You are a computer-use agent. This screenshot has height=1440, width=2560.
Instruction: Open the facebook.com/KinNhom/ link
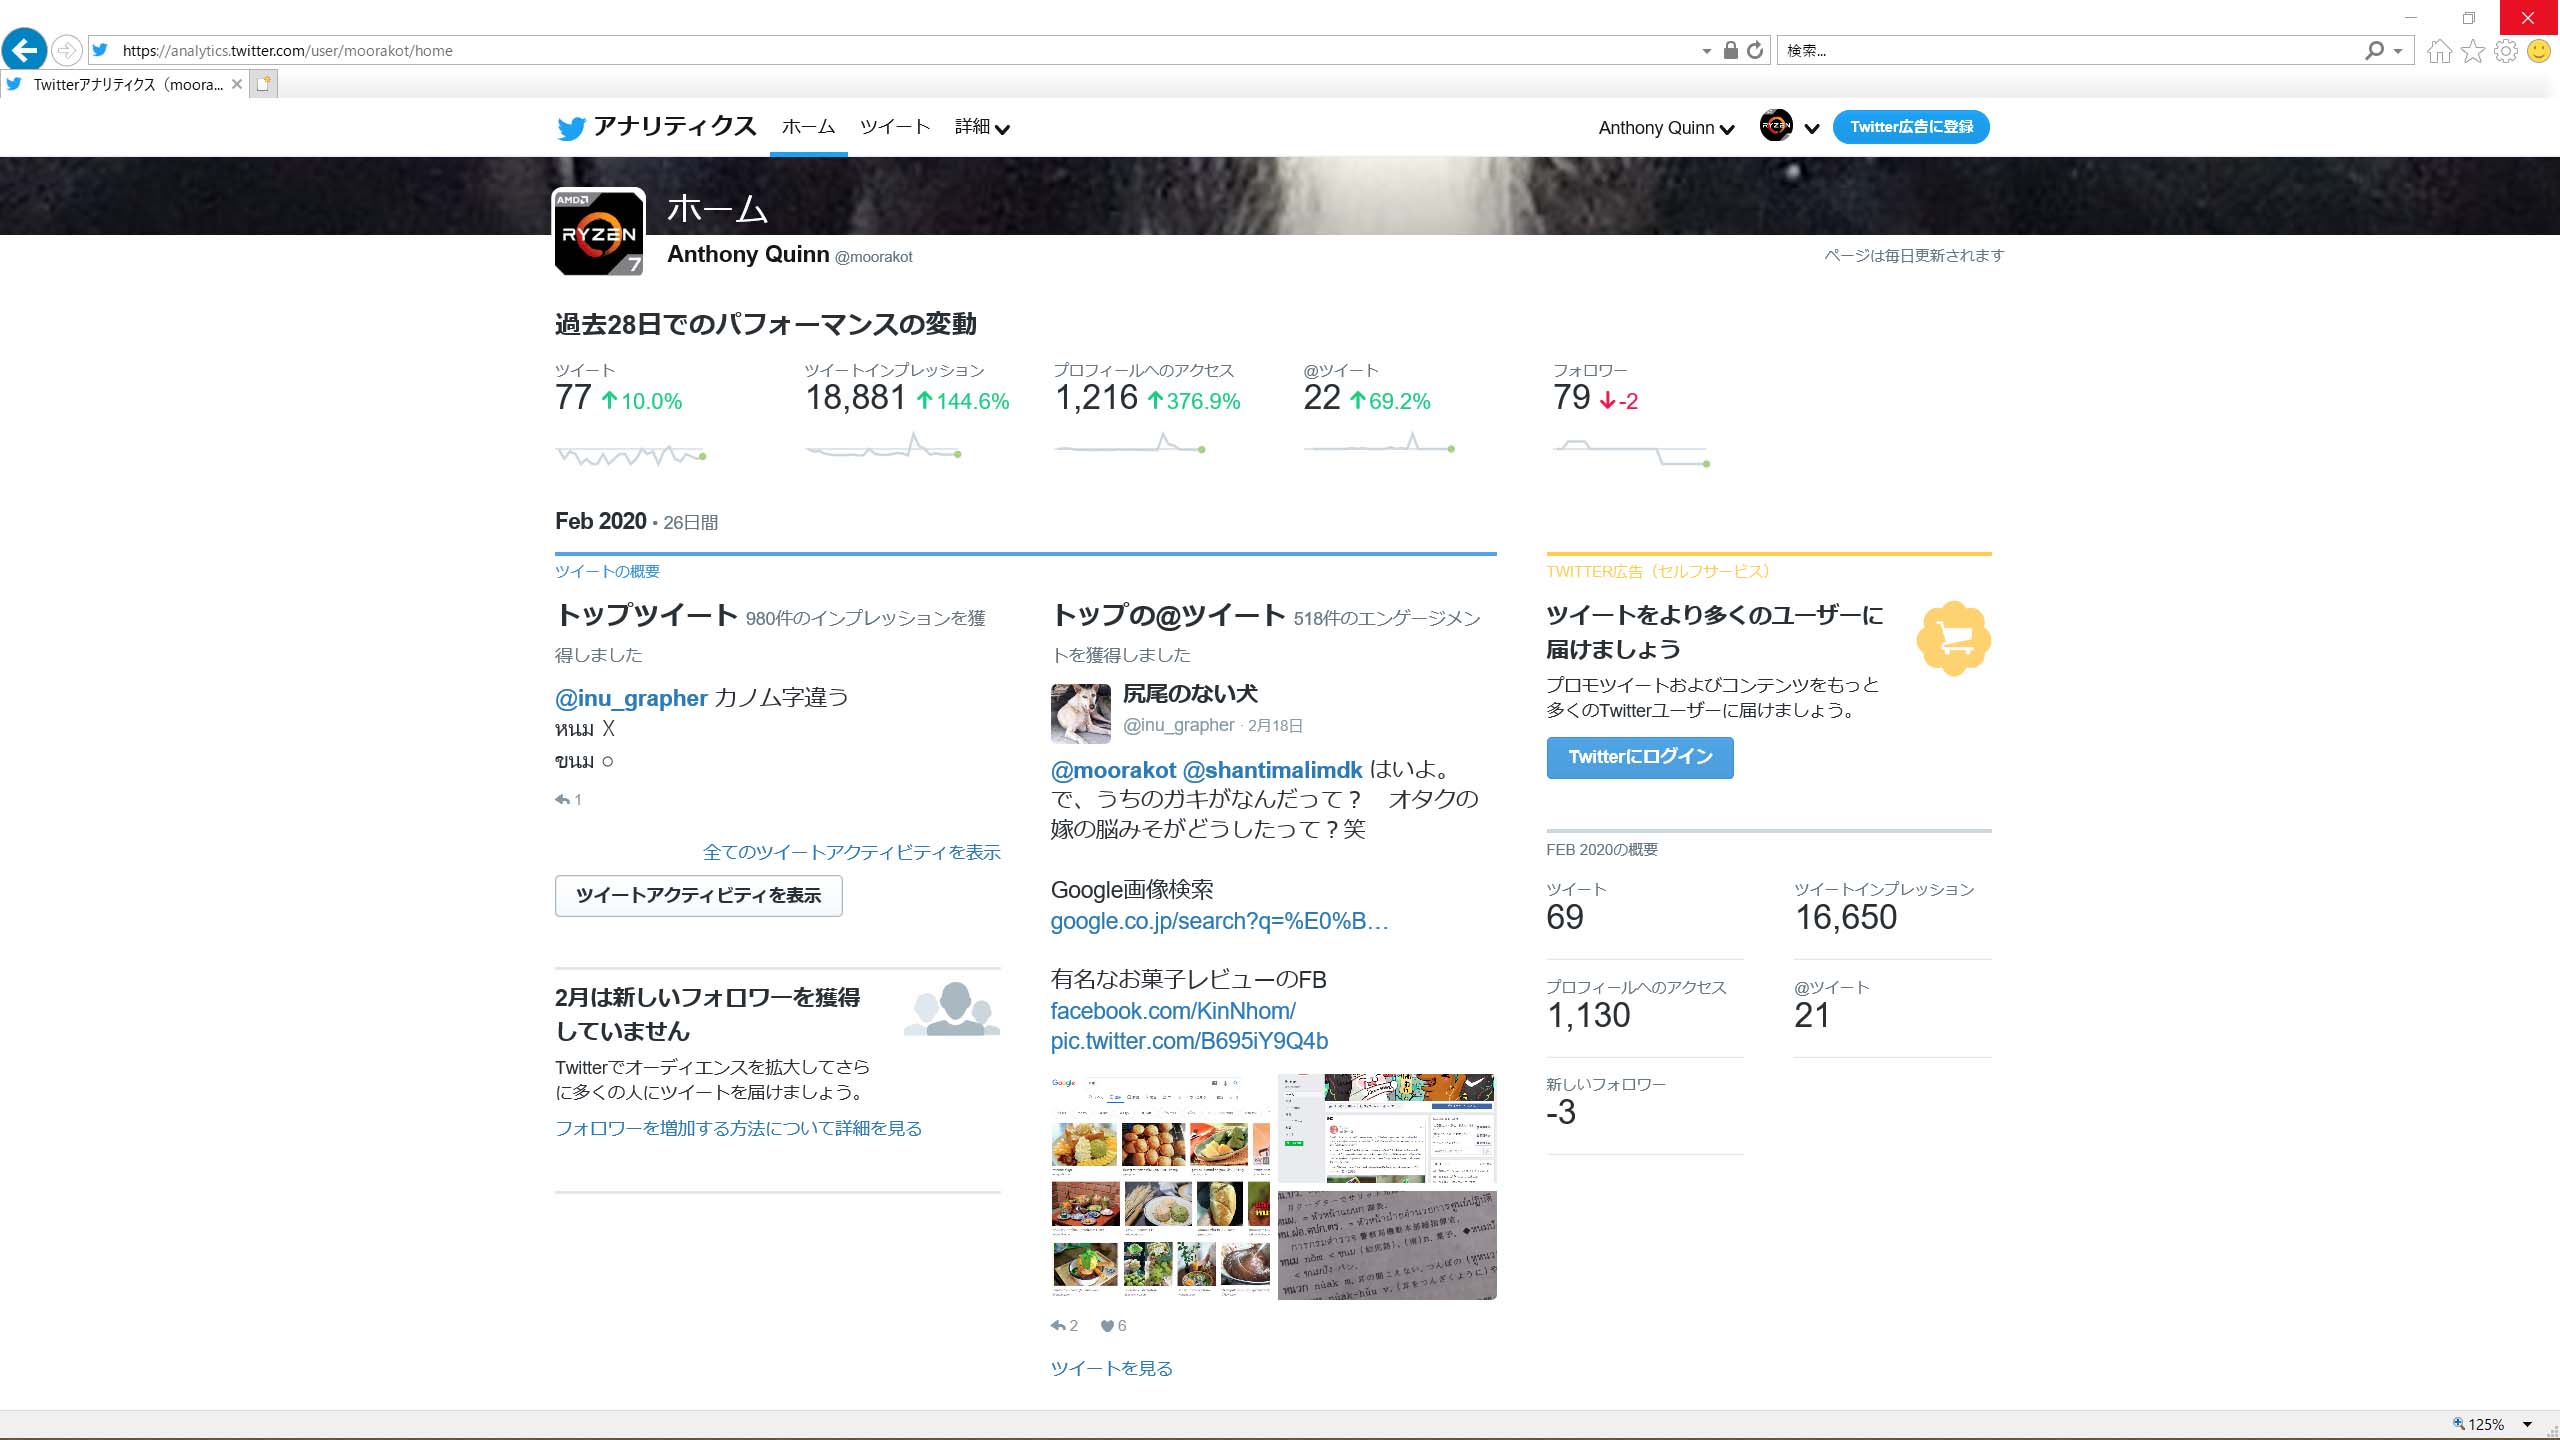pyautogui.click(x=1173, y=1011)
